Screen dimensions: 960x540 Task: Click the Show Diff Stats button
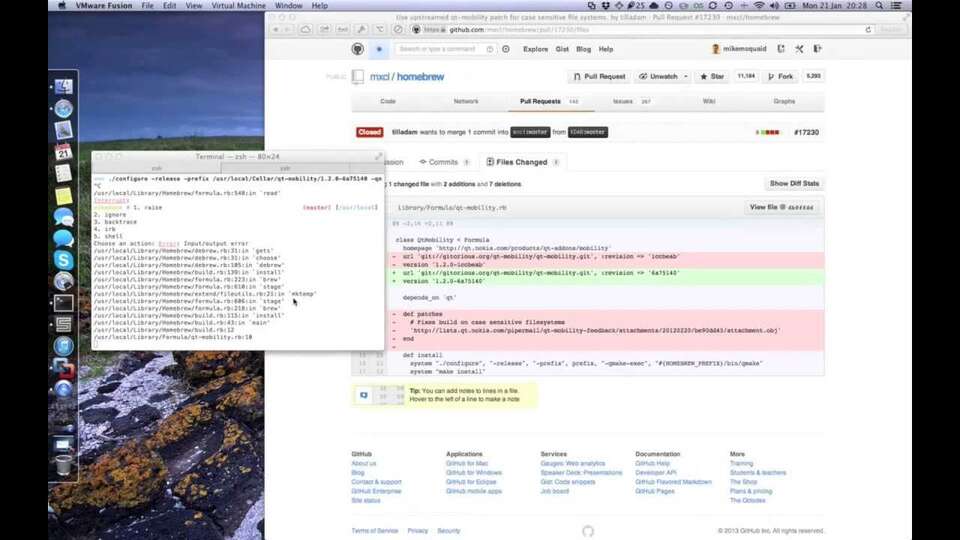tap(794, 184)
